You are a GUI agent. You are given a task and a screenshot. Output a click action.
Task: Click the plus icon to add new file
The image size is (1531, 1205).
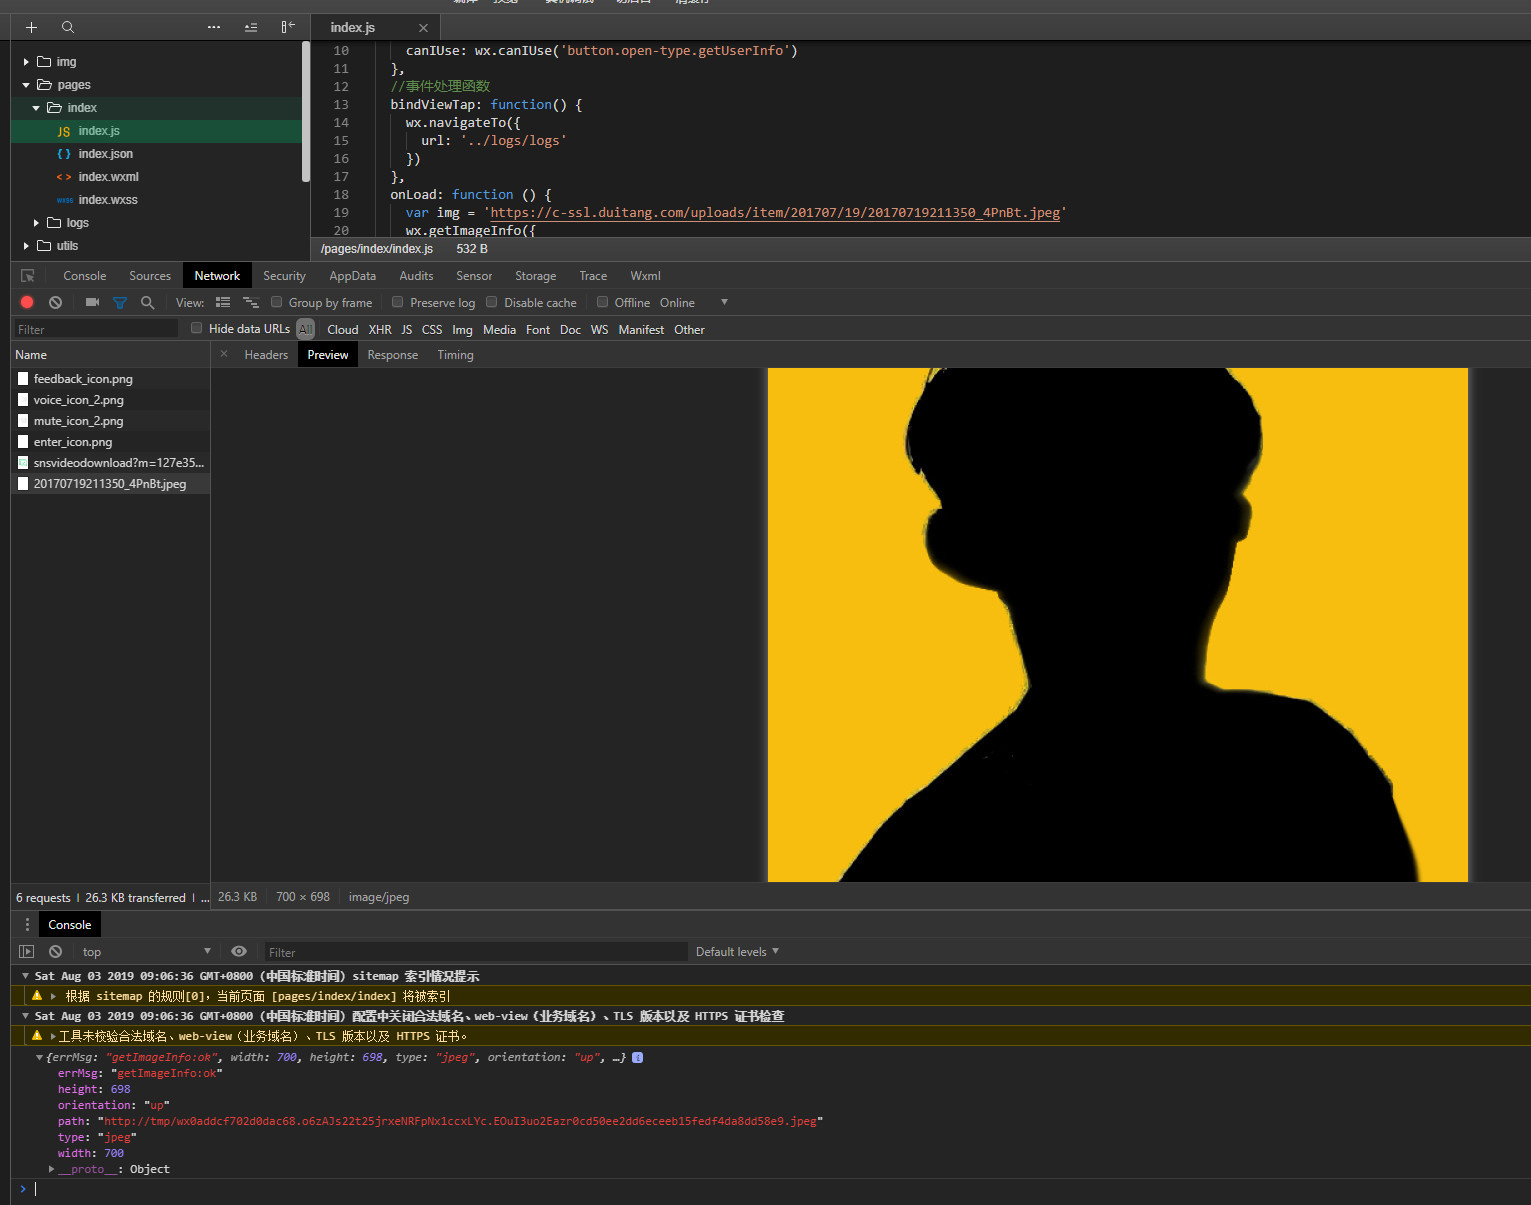point(31,27)
